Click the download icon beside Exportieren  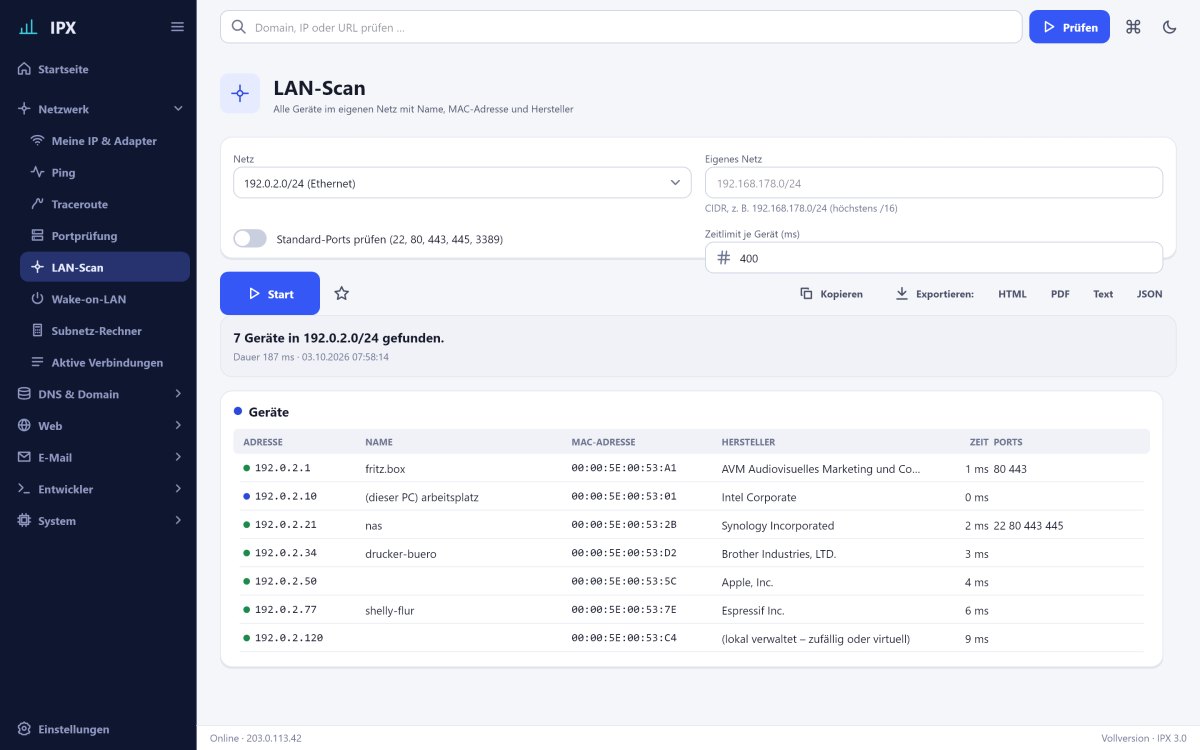coord(901,294)
